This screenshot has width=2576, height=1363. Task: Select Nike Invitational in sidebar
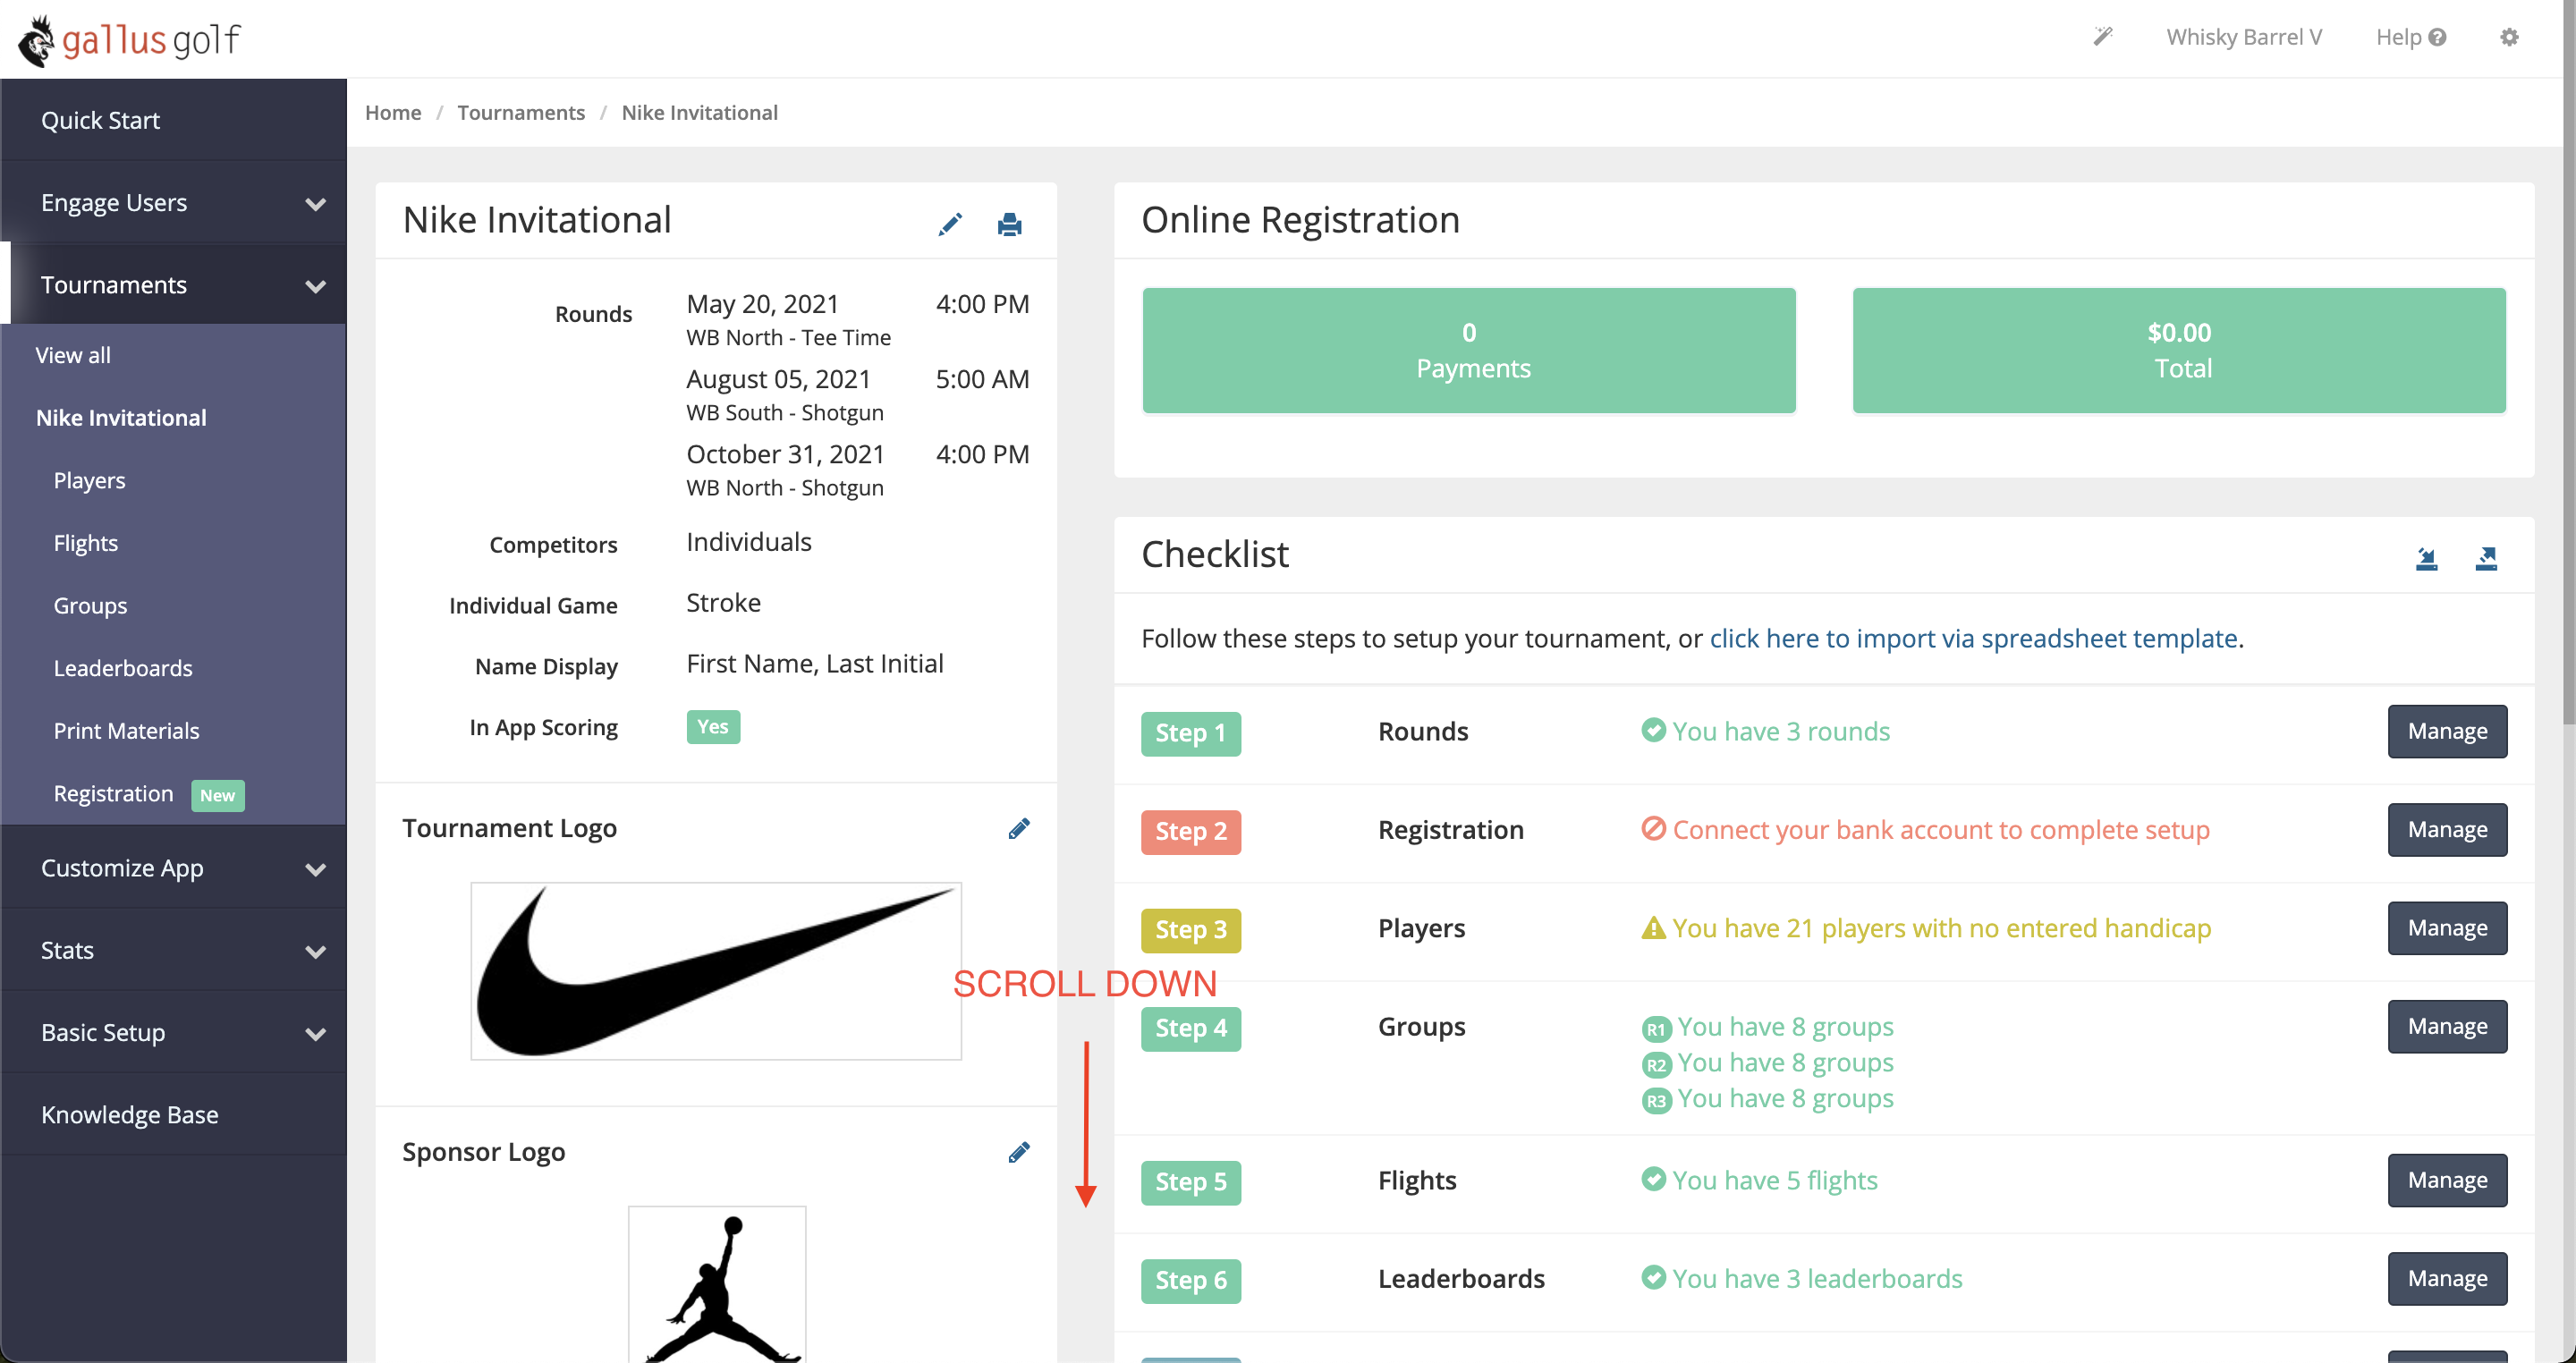click(121, 418)
